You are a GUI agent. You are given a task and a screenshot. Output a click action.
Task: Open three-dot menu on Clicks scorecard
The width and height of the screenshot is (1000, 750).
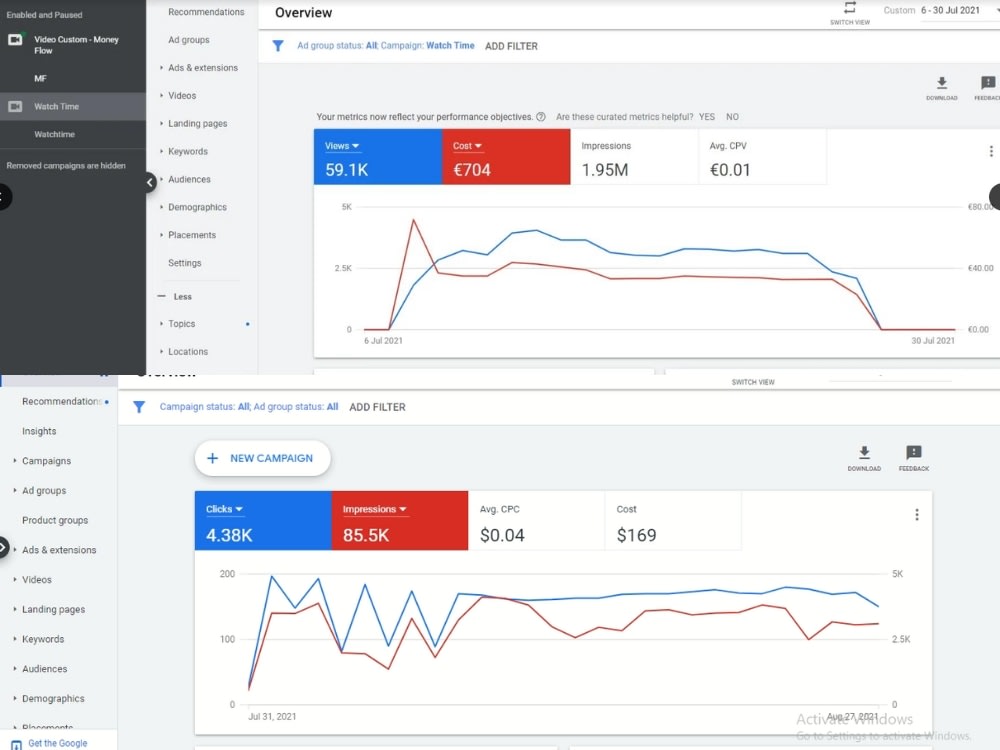917,515
